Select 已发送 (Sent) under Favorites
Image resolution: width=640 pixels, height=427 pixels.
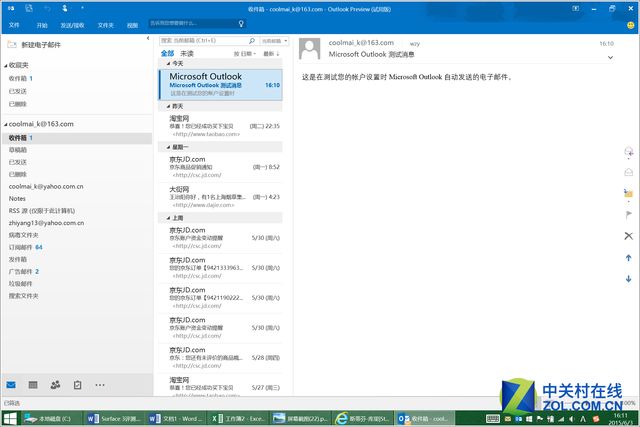(18, 91)
